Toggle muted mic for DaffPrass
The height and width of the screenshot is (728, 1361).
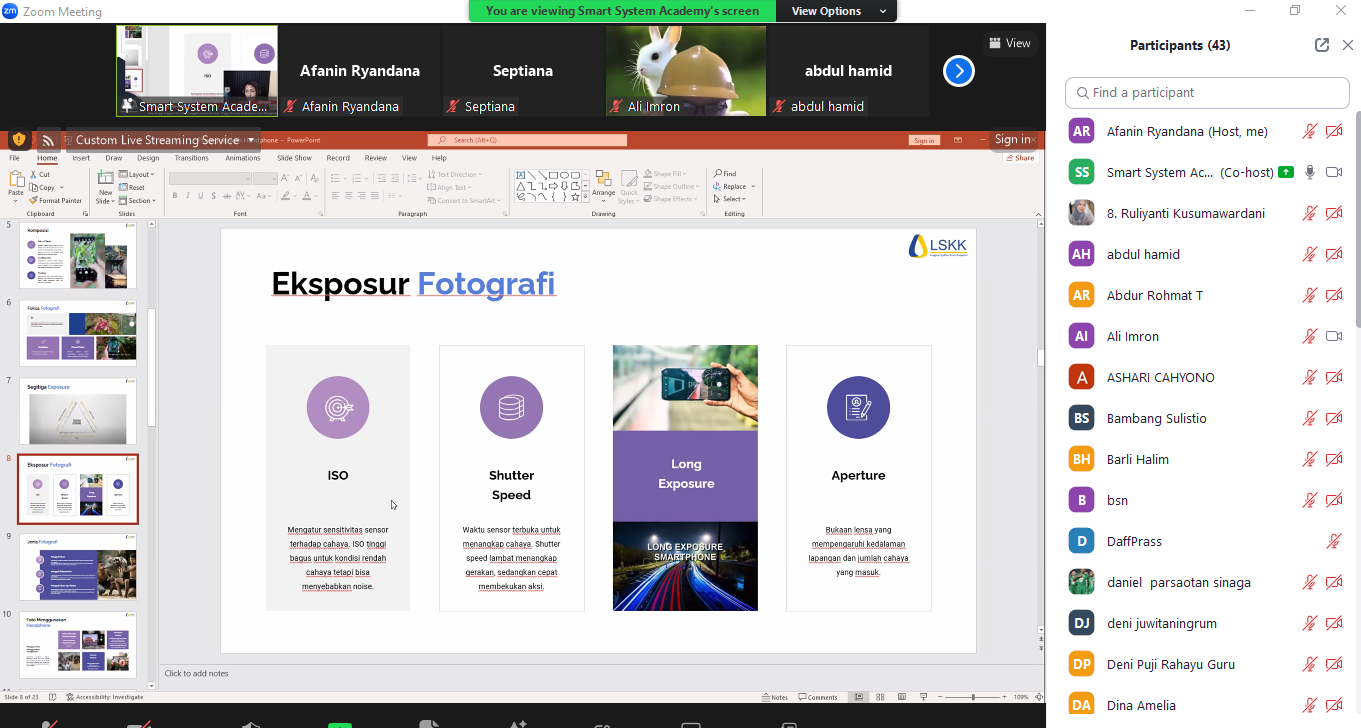pyautogui.click(x=1333, y=541)
